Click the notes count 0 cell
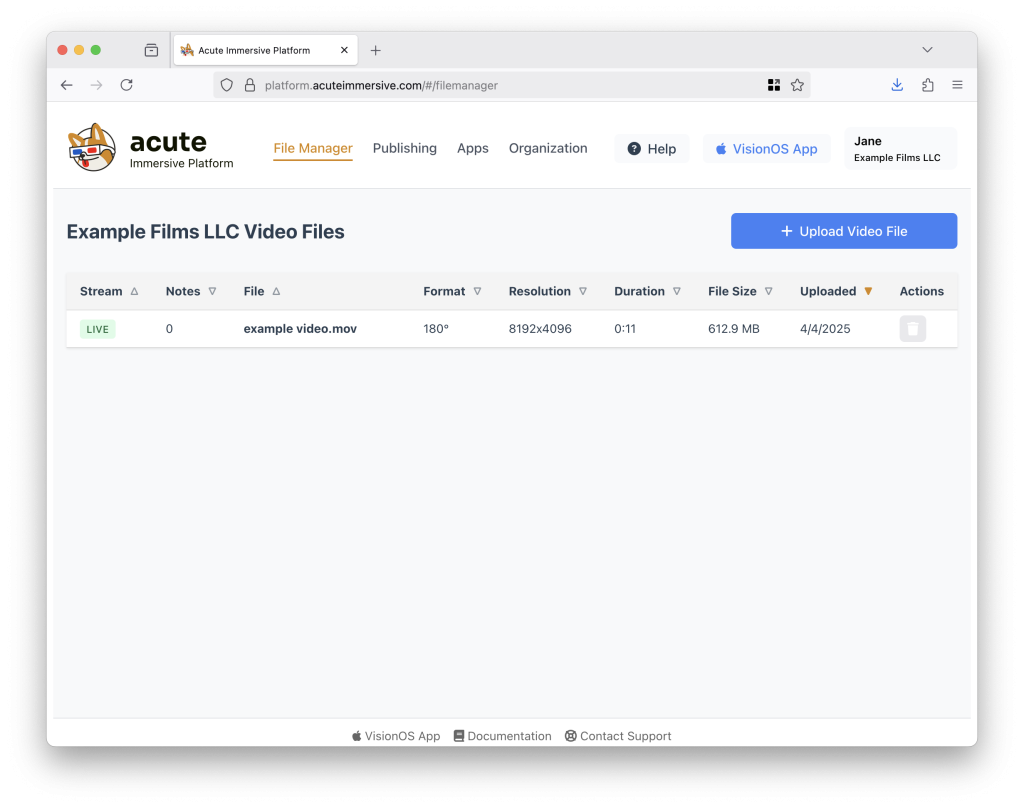The width and height of the screenshot is (1024, 808). point(169,329)
